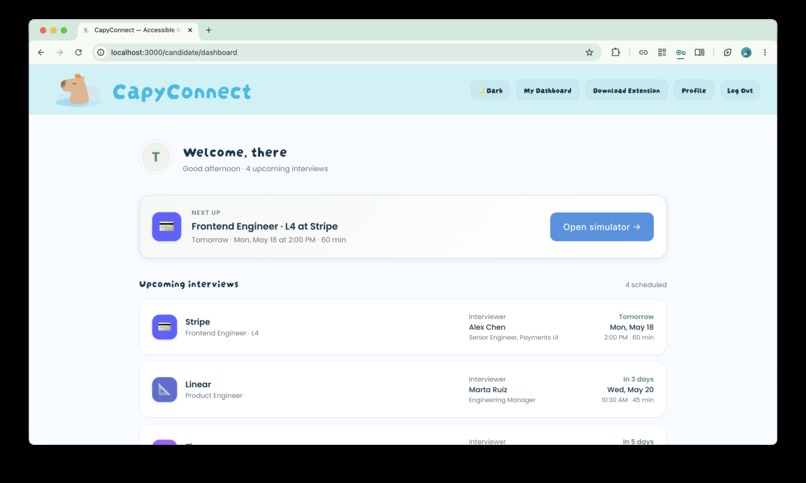Open the Extensions puzzle icon
The image size is (806, 483).
[615, 52]
